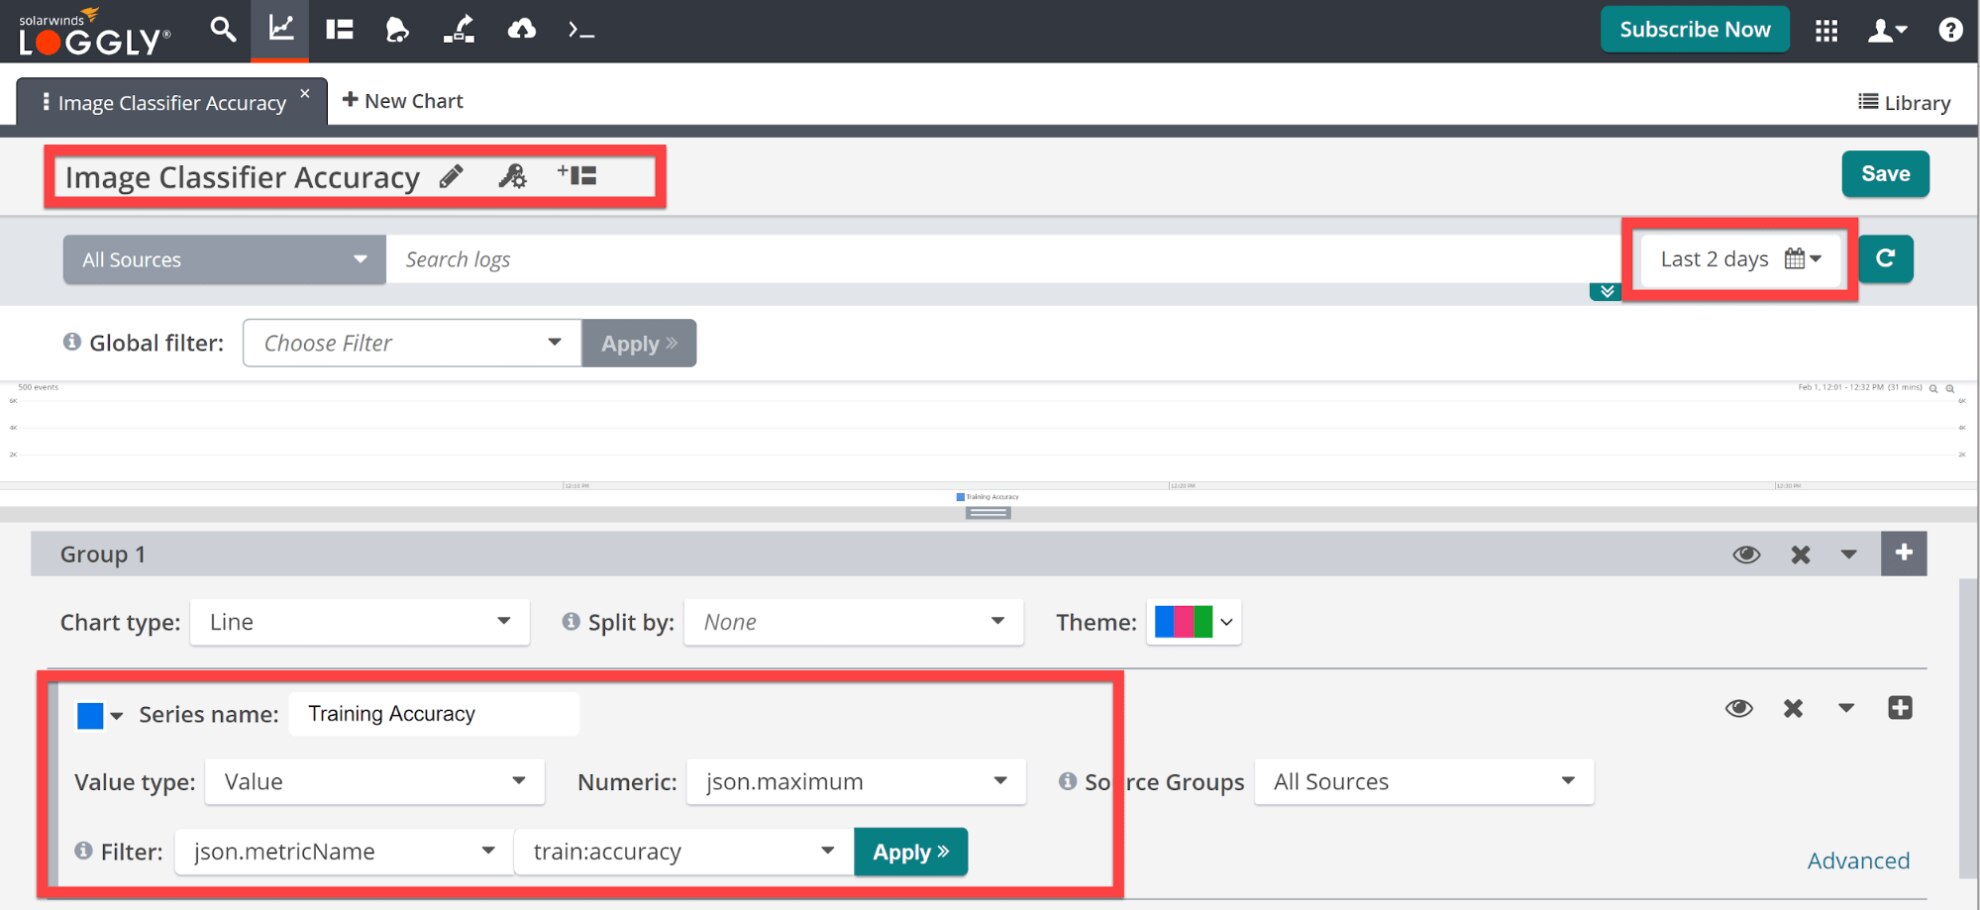The width and height of the screenshot is (1980, 910).
Task: Select the Charts line-graph toolbar icon
Action: tap(279, 30)
